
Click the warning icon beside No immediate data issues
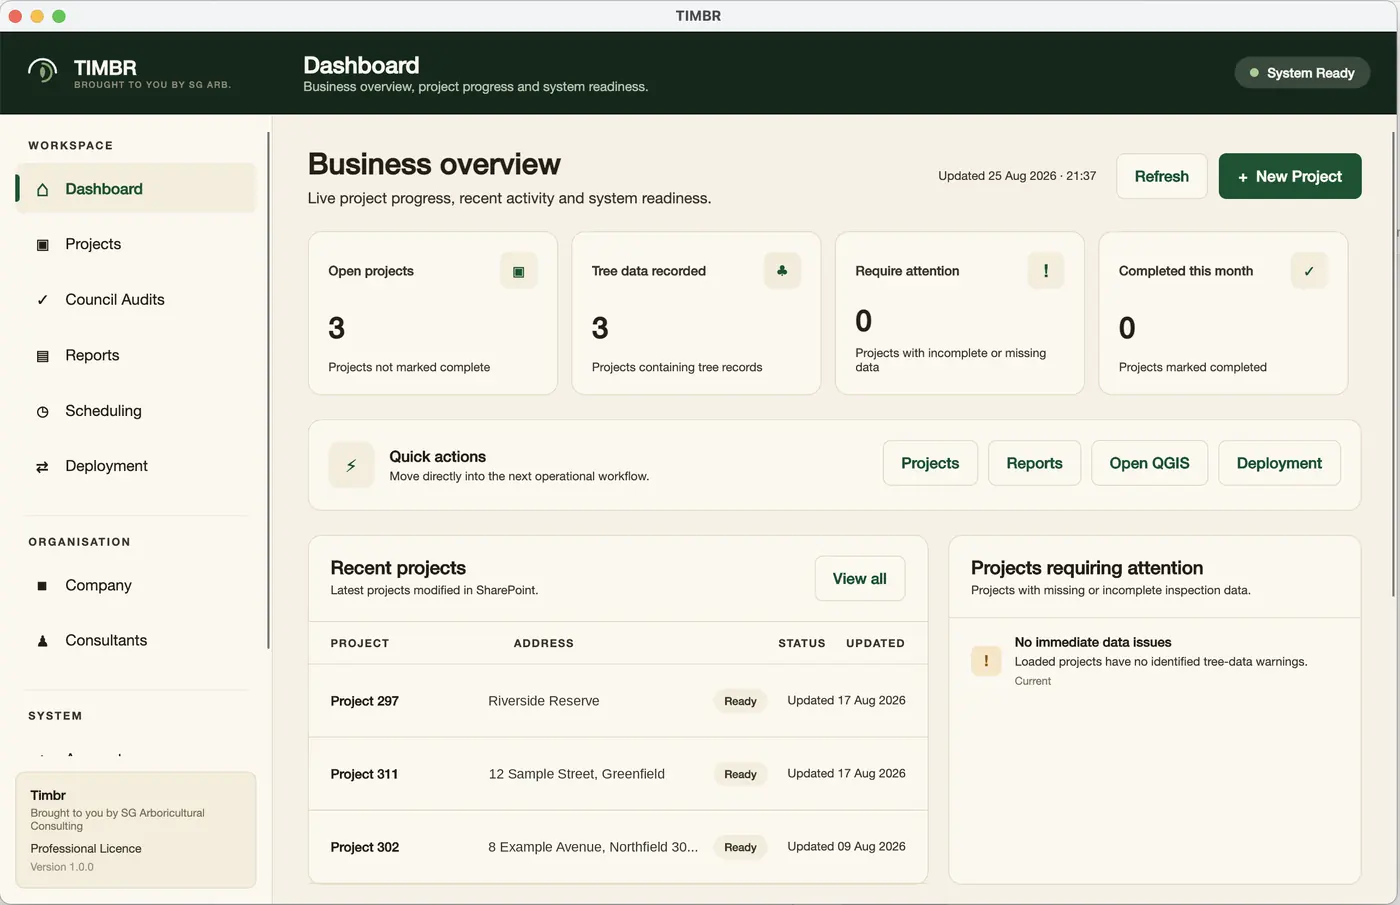(986, 660)
